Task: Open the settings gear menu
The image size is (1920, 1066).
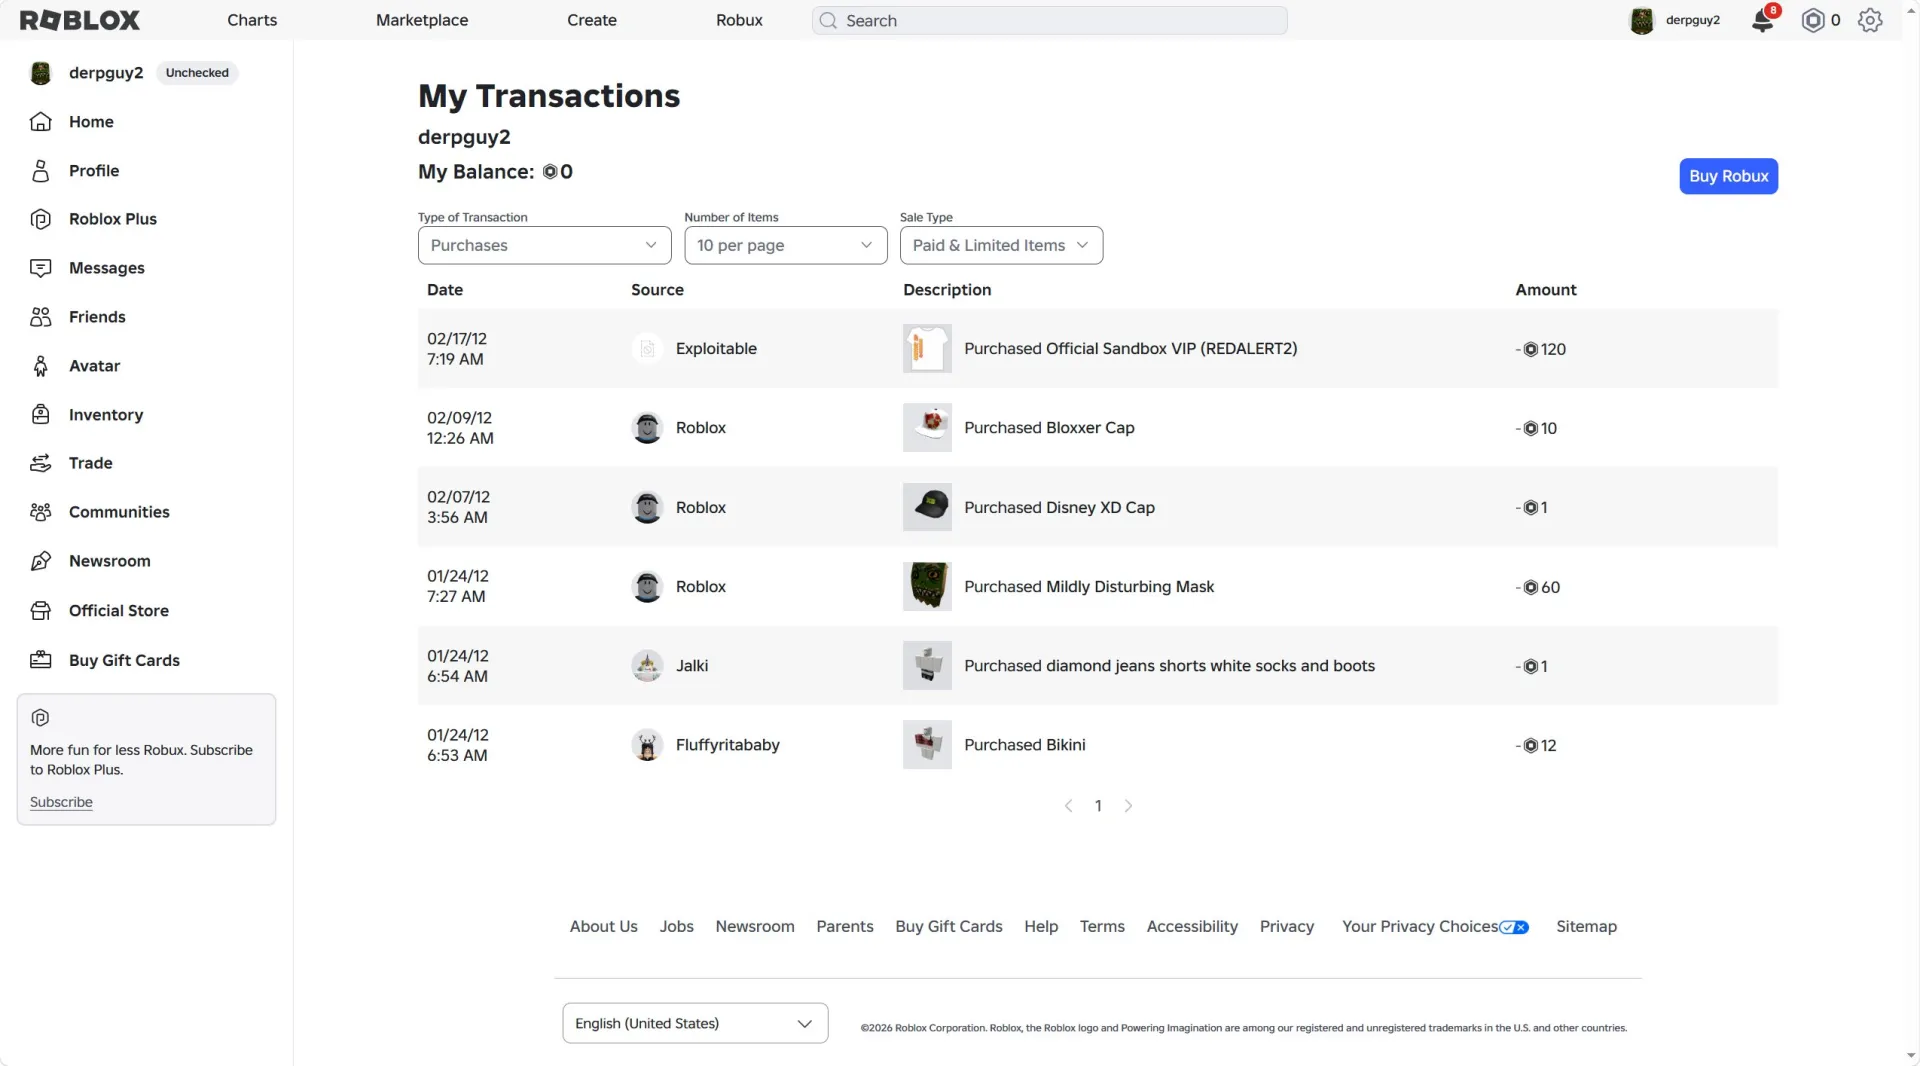Action: 1870,20
